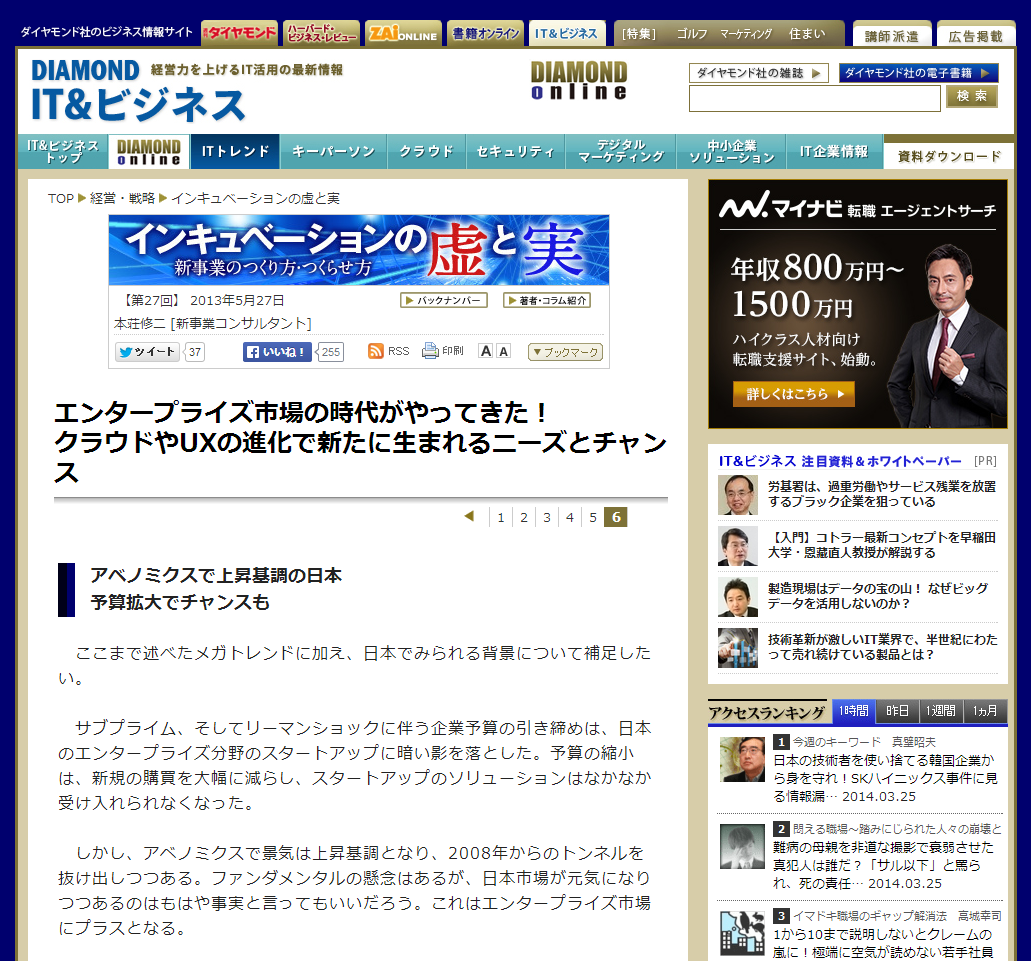Click the DIAMOND IT&ビジネス site logo
1031x961 pixels.
click(139, 90)
